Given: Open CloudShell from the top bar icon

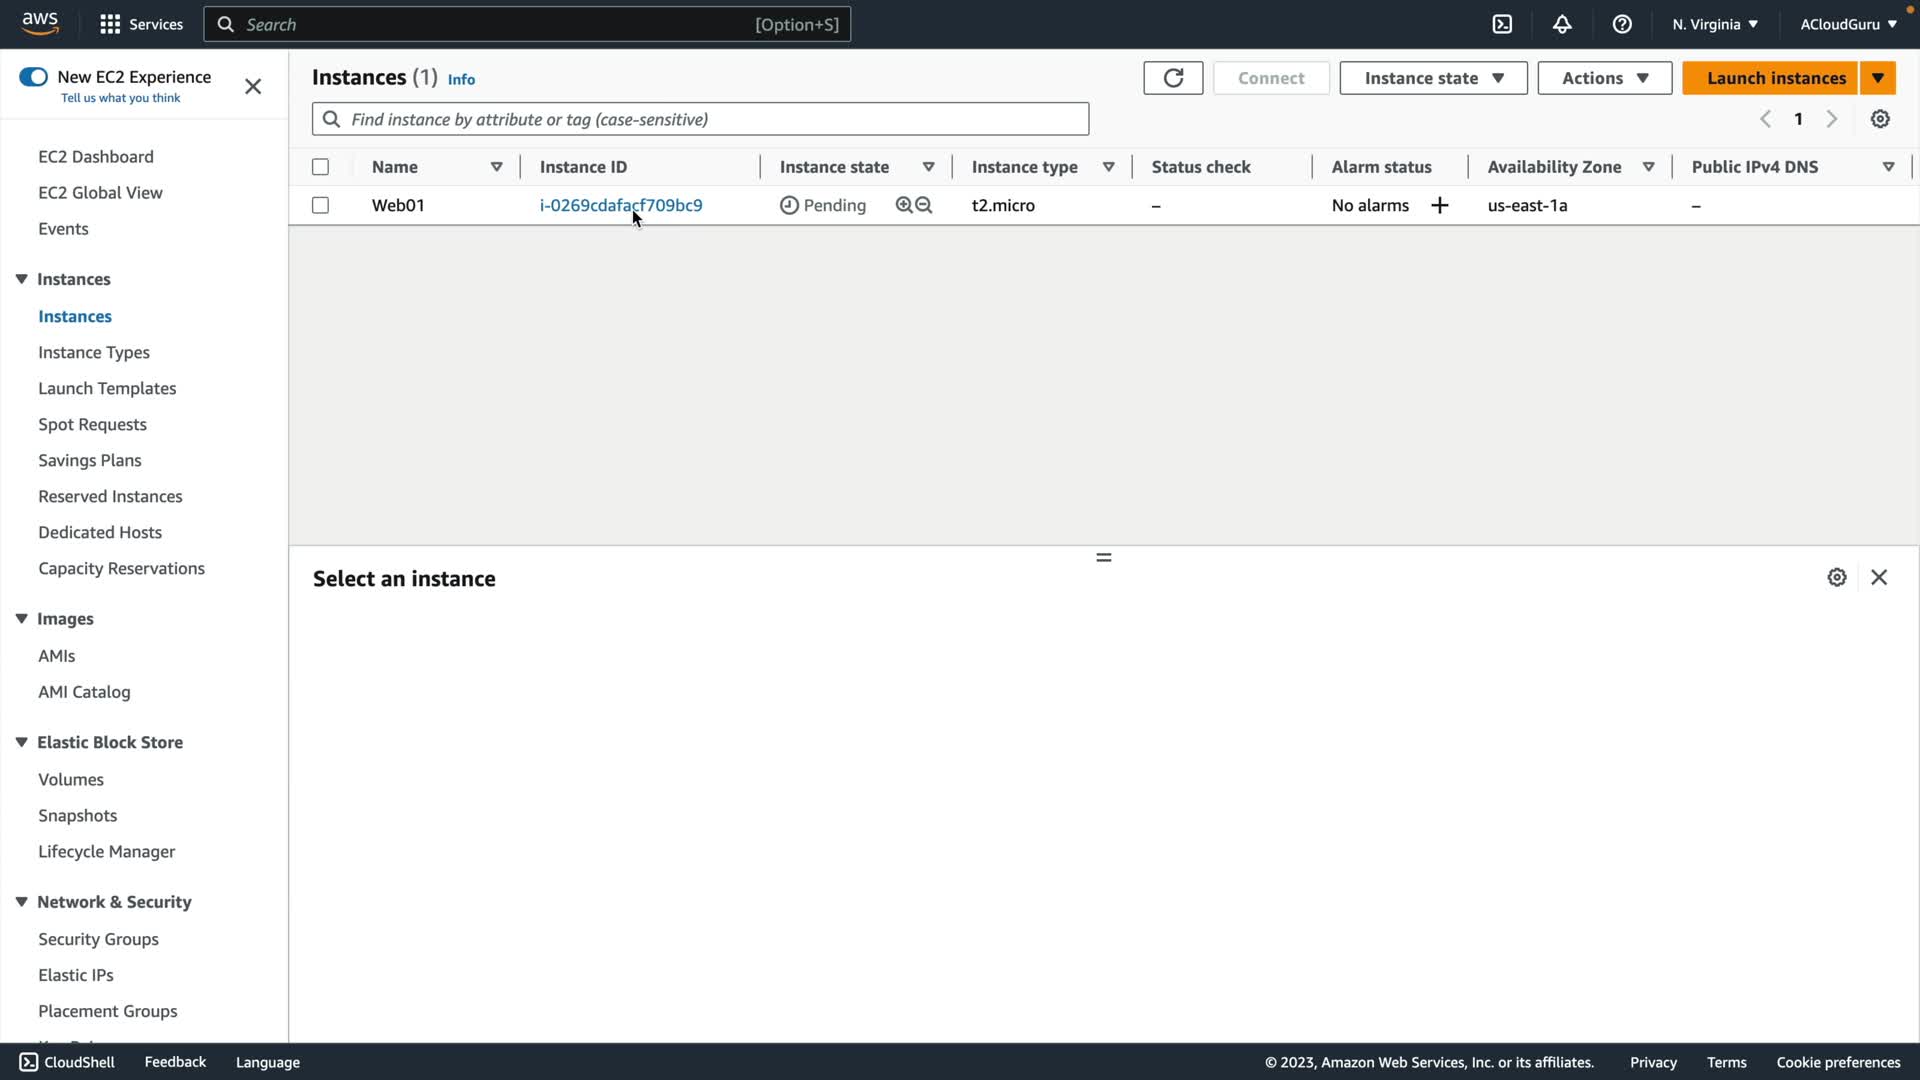Looking at the screenshot, I should [x=1502, y=24].
